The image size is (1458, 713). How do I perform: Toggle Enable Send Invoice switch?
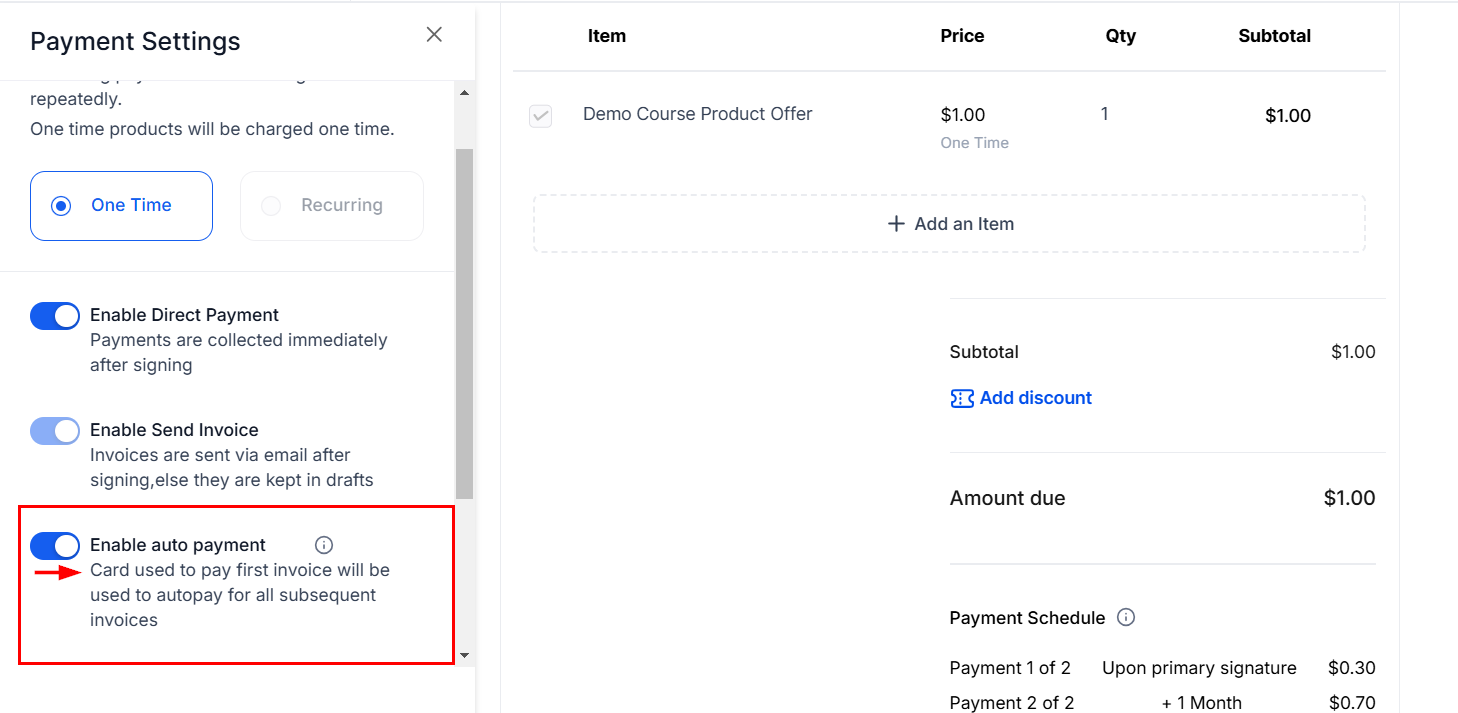click(55, 431)
